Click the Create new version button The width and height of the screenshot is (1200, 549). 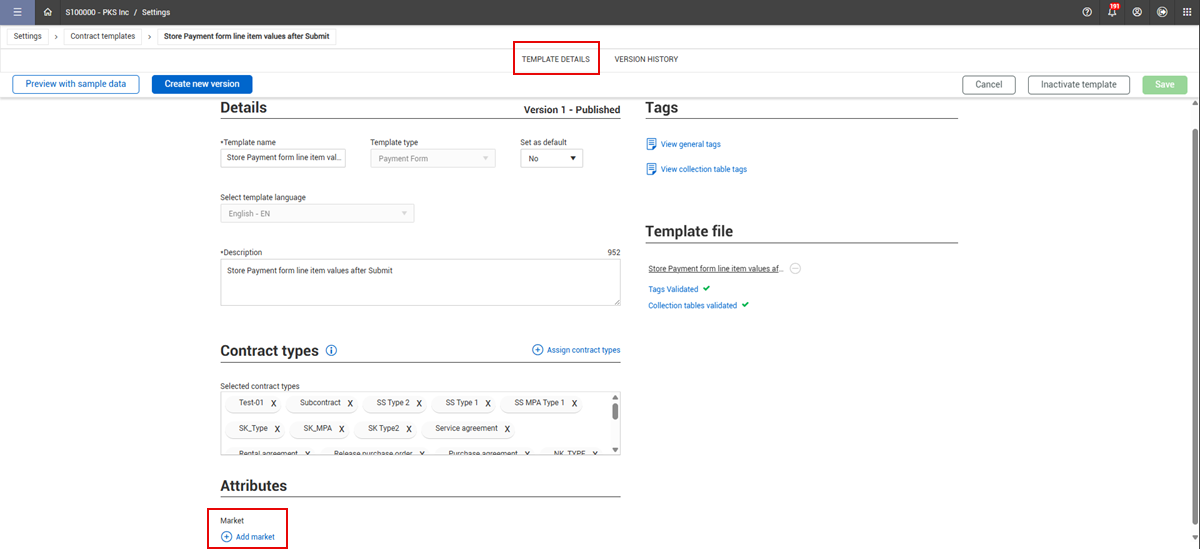coord(202,84)
